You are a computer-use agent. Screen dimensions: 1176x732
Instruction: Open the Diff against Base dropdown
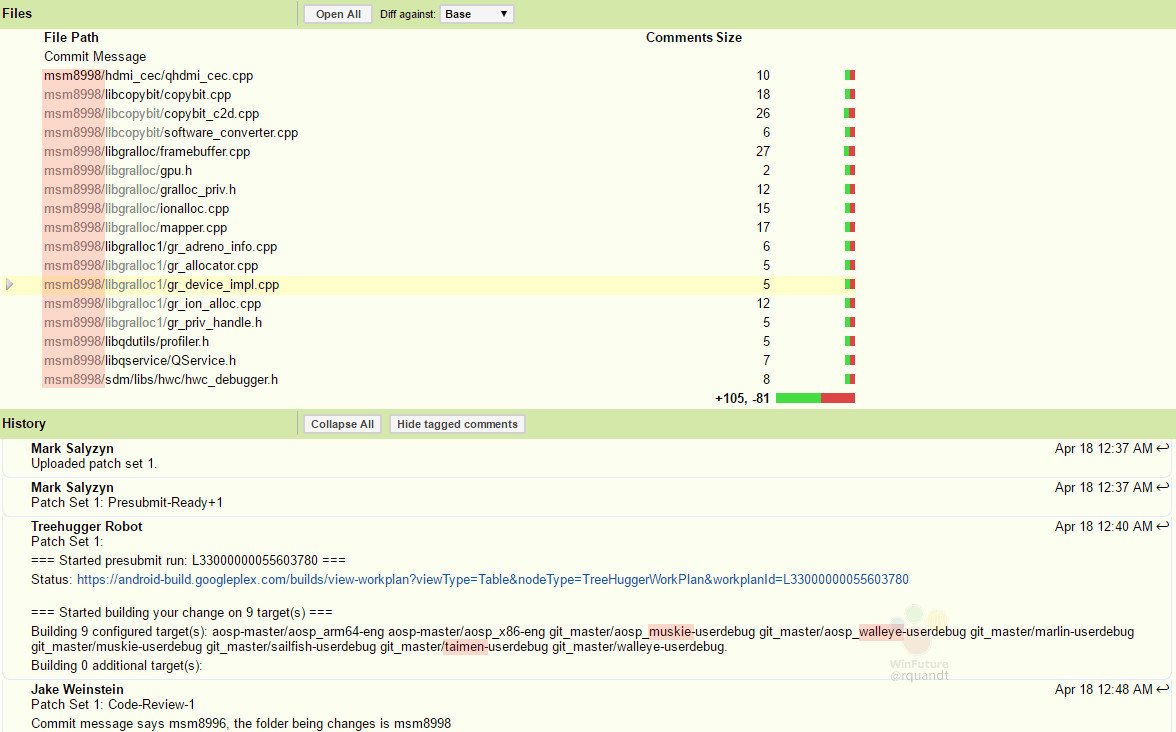pyautogui.click(x=477, y=14)
